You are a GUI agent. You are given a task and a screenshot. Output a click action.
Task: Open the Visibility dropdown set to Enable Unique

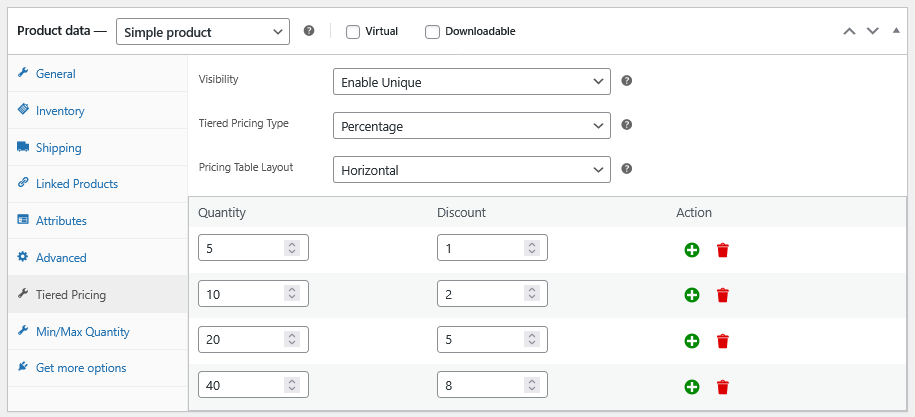471,82
